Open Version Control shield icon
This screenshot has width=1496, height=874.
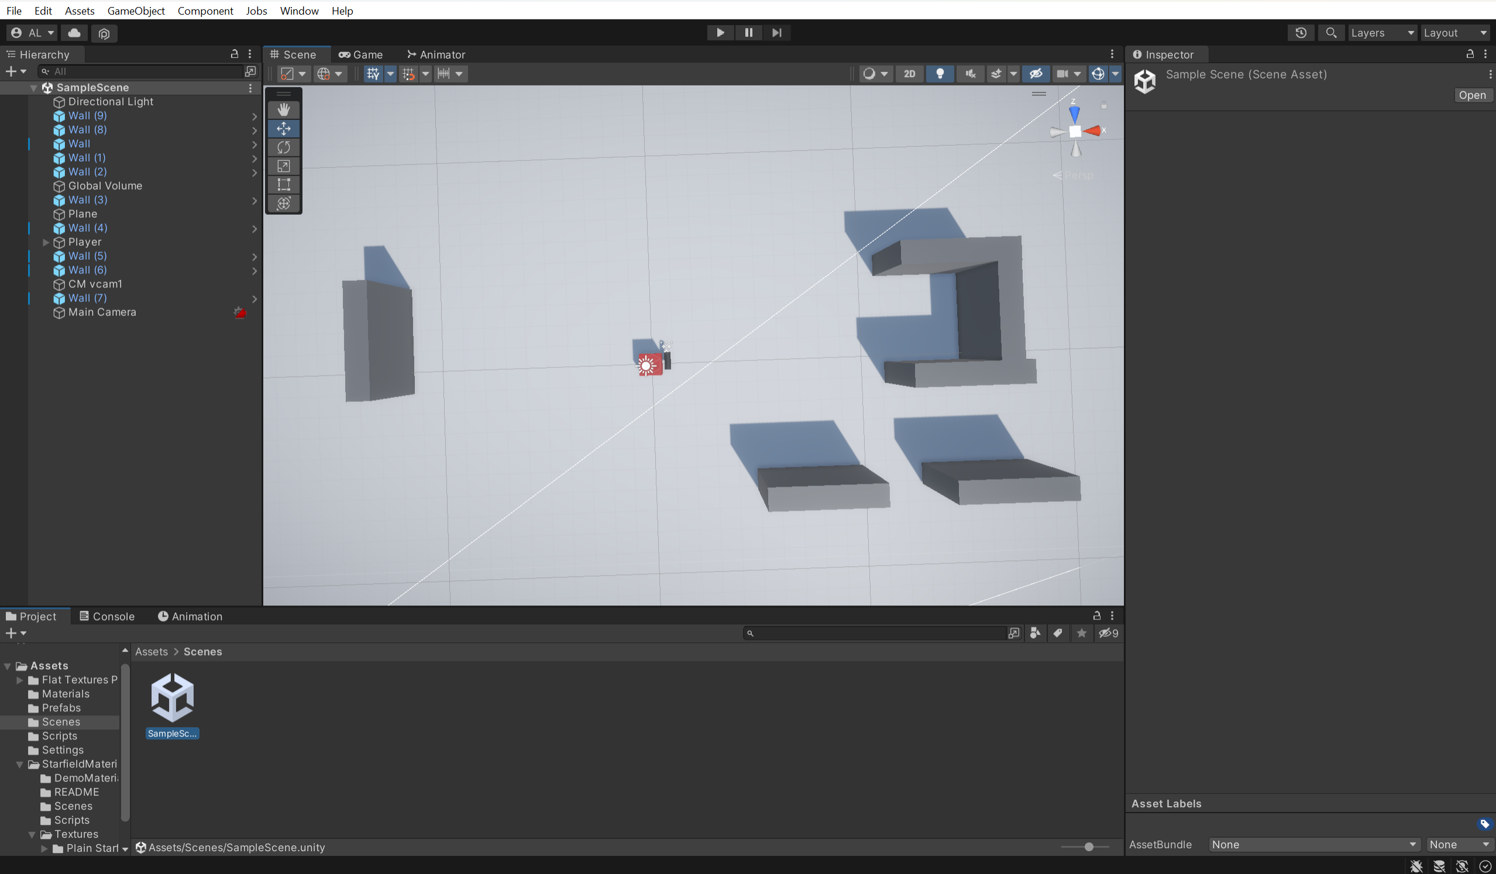[x=104, y=33]
